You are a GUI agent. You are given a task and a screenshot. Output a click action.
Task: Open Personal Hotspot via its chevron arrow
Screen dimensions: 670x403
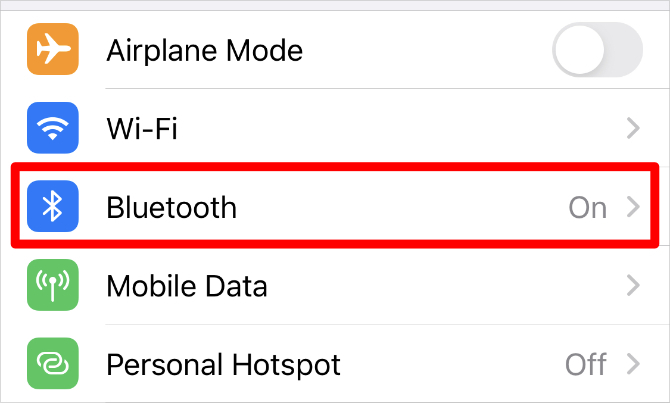(x=633, y=364)
